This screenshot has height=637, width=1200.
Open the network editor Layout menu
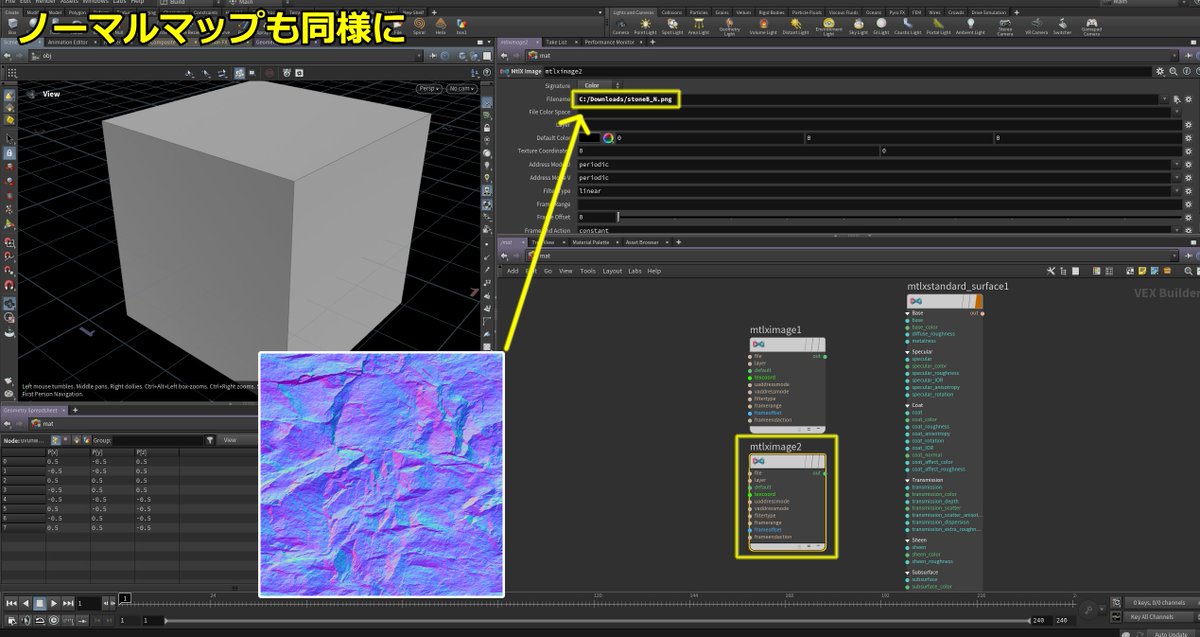[x=612, y=271]
